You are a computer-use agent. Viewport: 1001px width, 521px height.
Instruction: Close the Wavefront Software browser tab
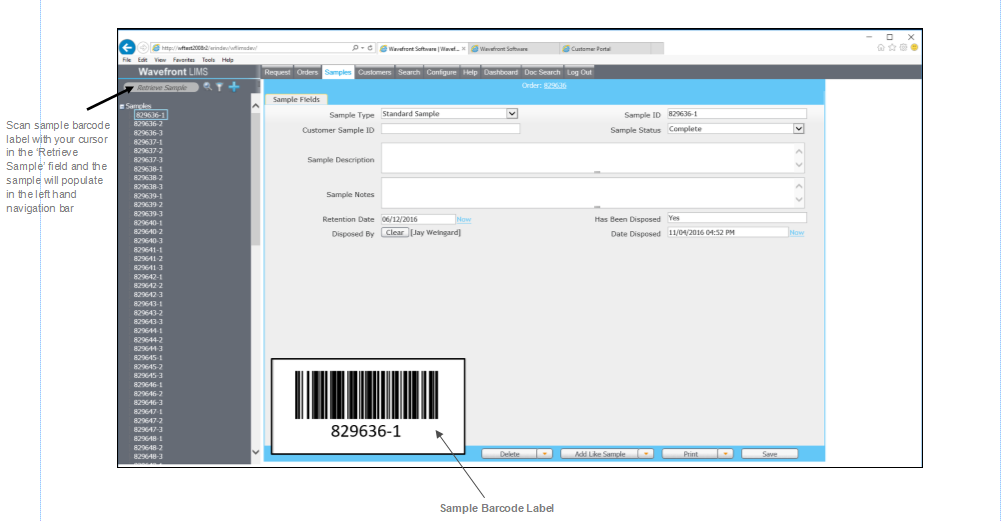click(463, 49)
